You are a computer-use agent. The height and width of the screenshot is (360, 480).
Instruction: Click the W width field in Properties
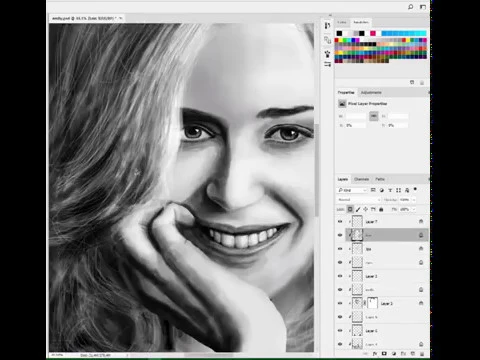point(355,116)
